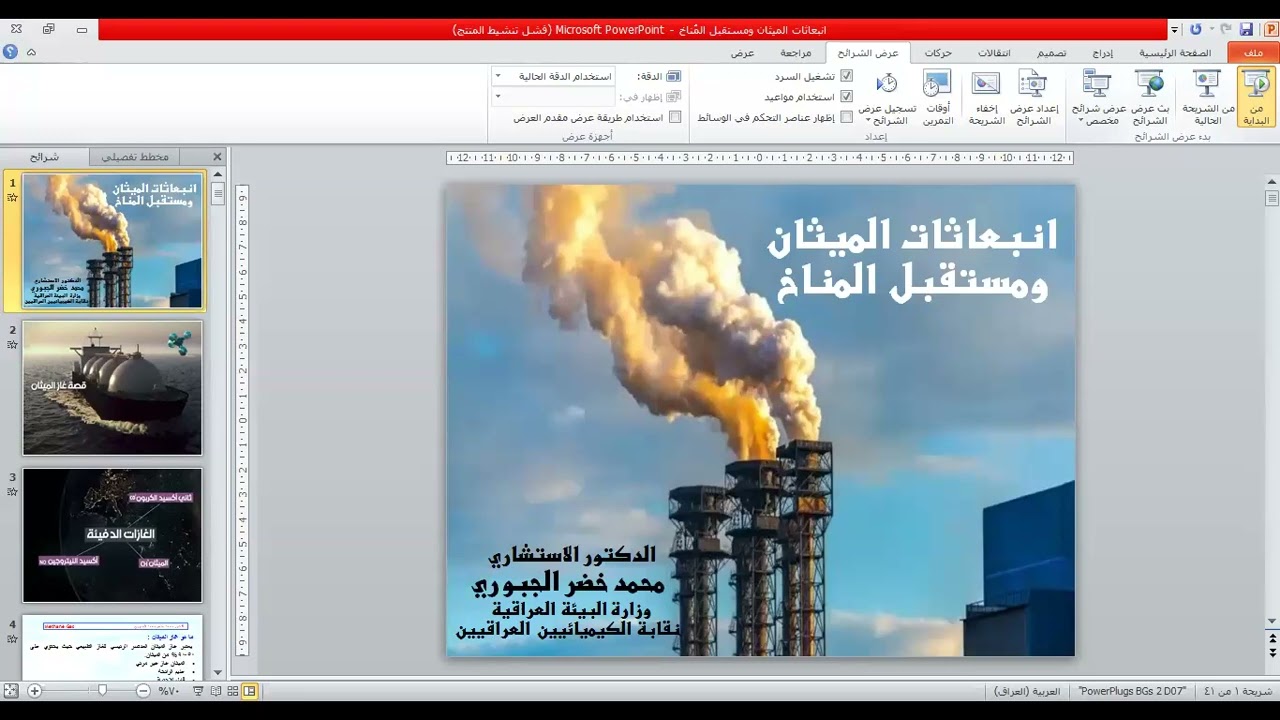Switch to Reading View icon
The image size is (1280, 720).
point(215,691)
